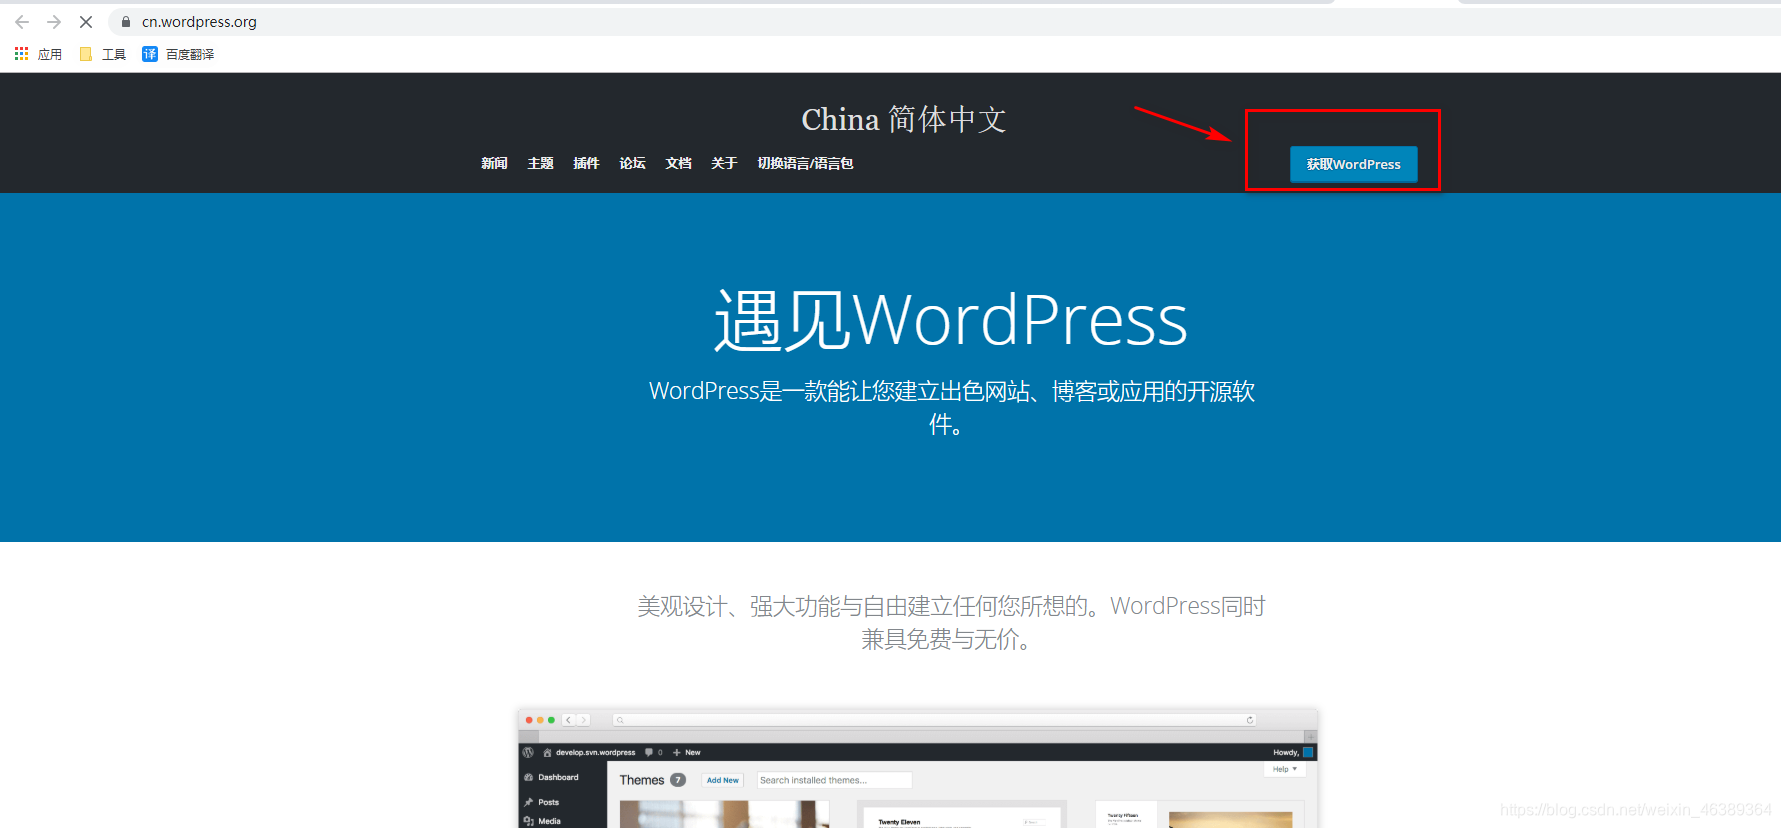Click the Twenty Eleven theme thumbnail

[x=962, y=814]
